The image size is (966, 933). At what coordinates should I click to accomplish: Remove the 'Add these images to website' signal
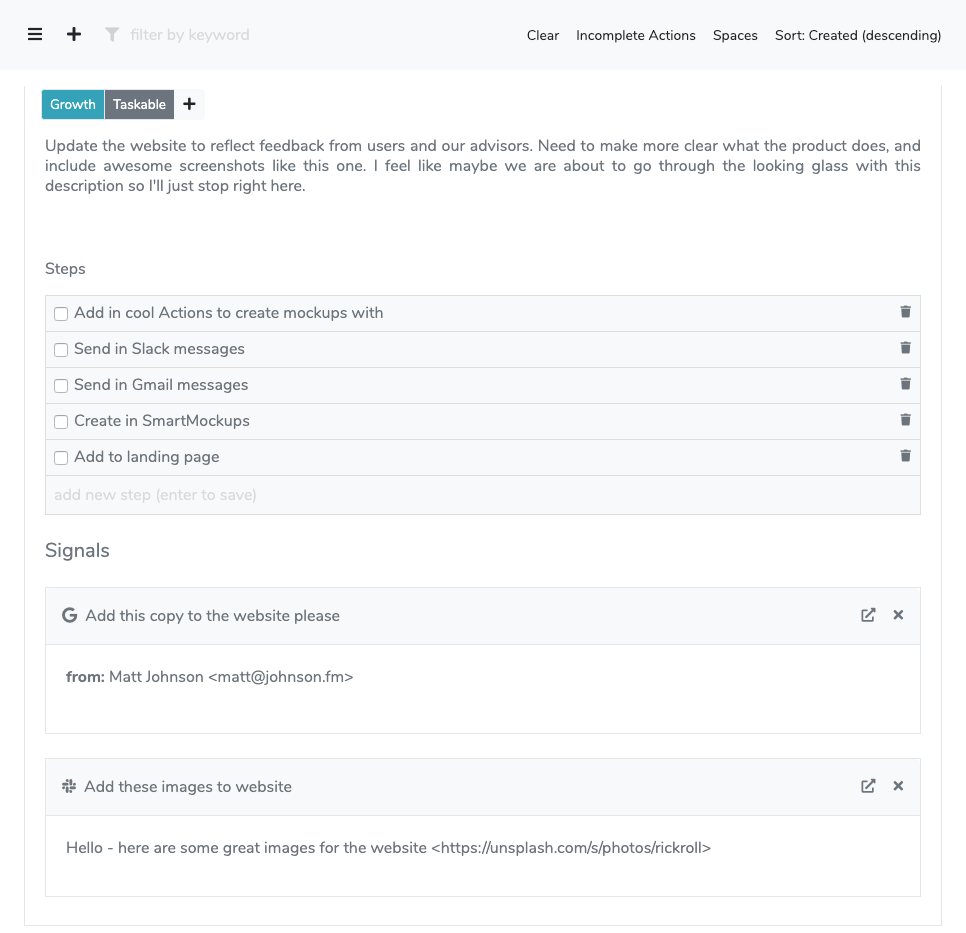(x=898, y=786)
